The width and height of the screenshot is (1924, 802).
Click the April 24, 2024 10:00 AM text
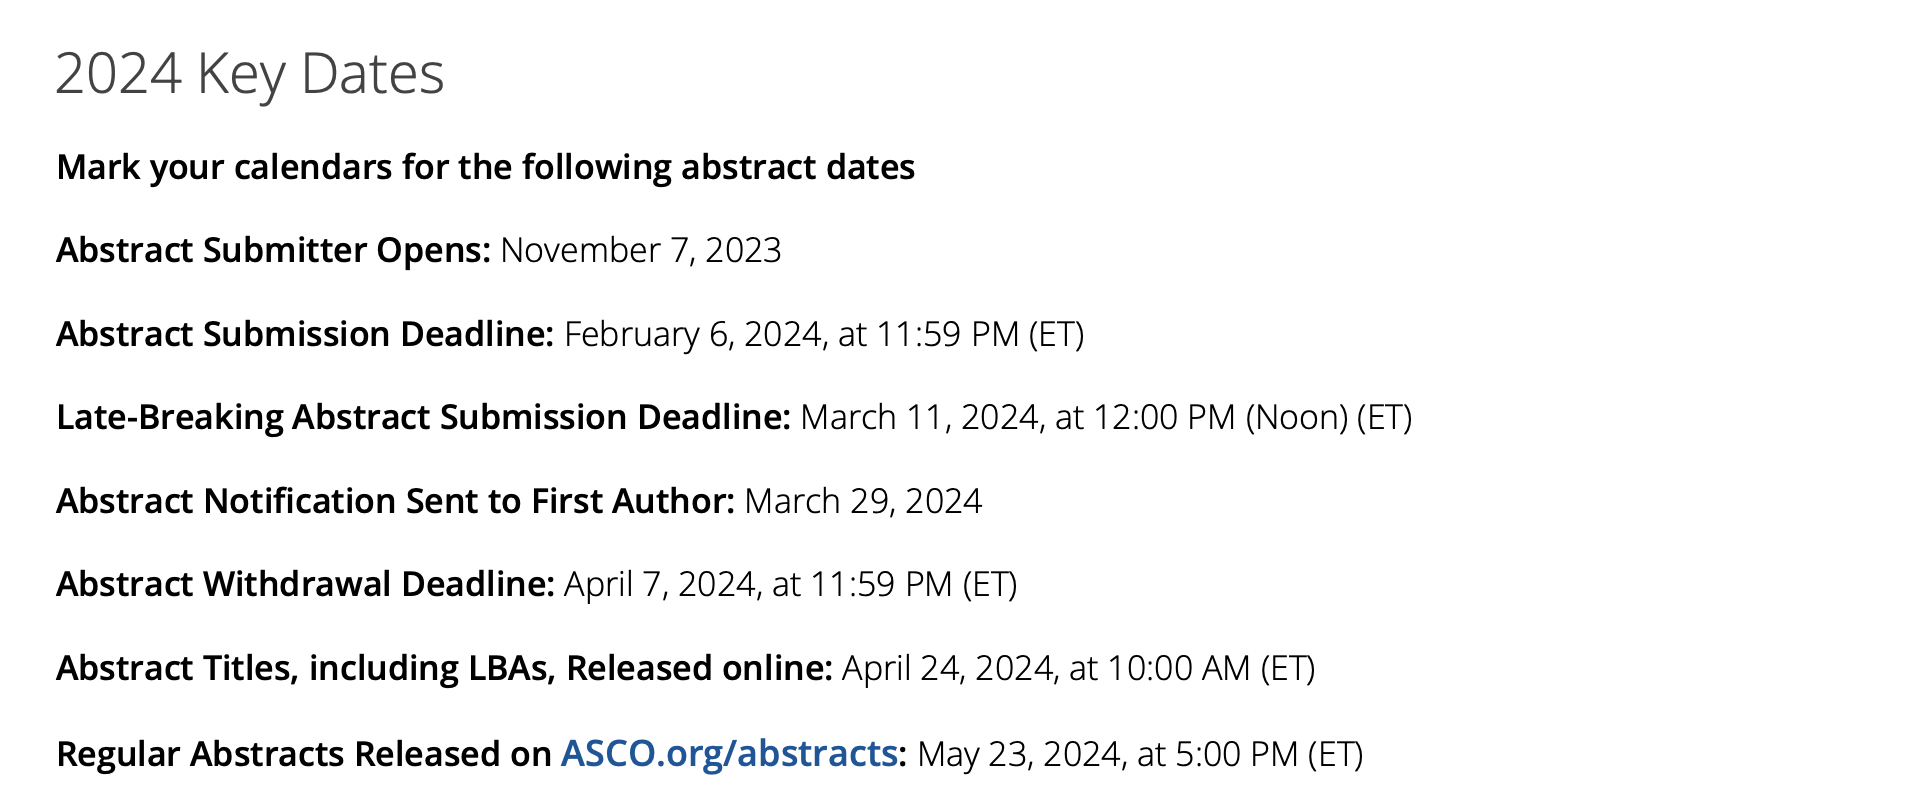(x=1079, y=668)
